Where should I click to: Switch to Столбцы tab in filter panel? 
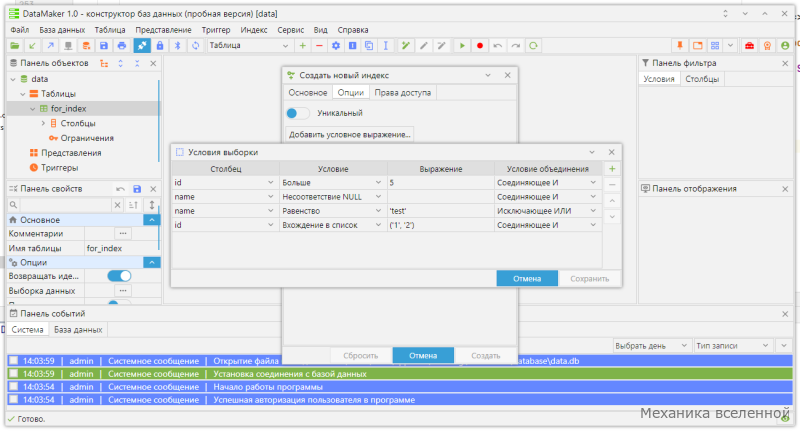[702, 79]
